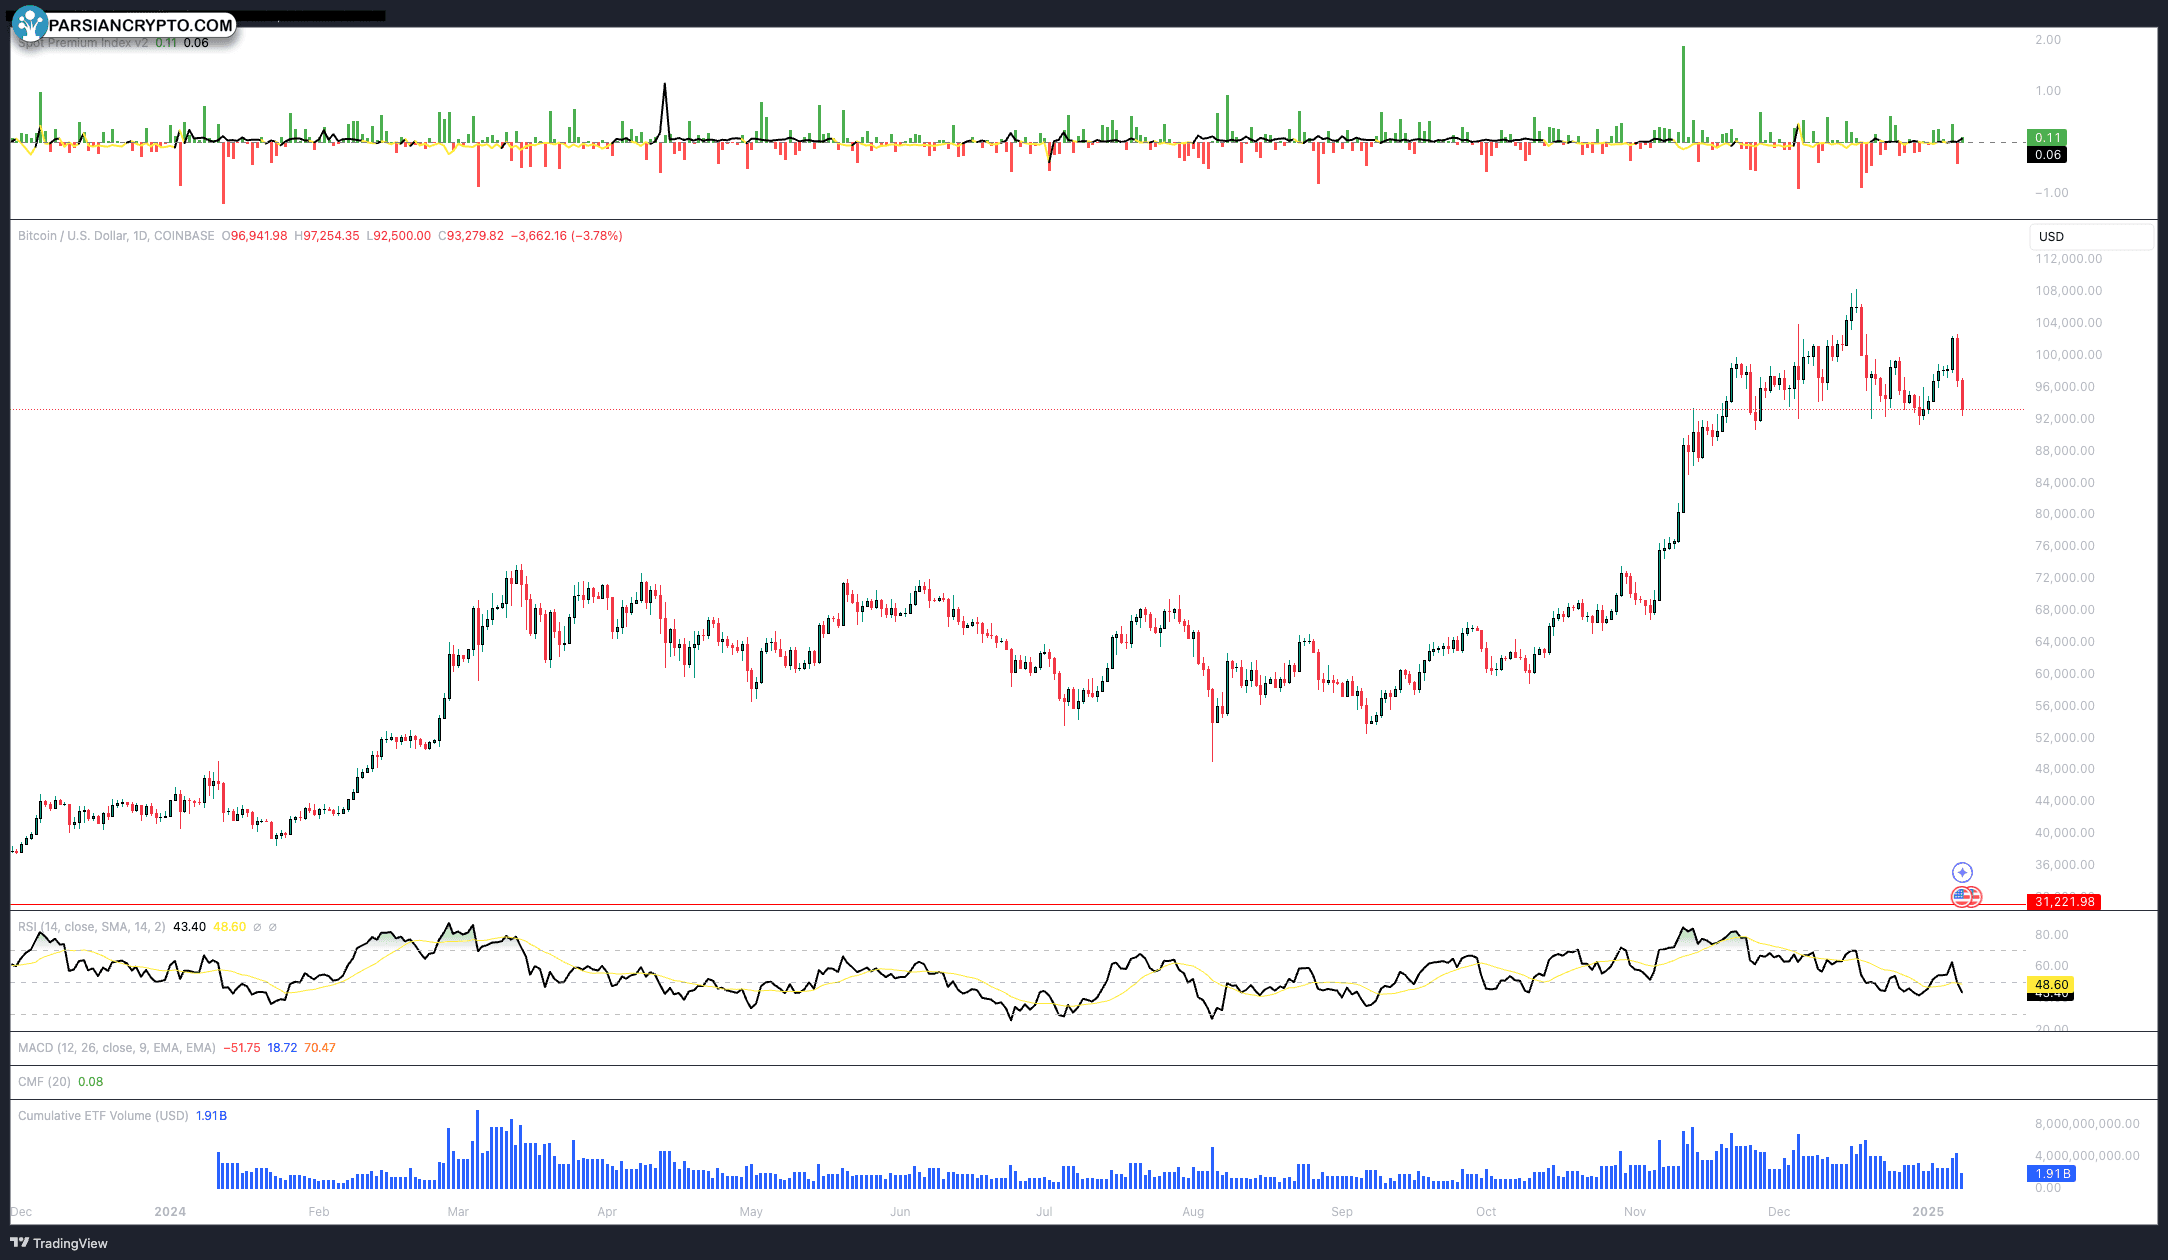Screen dimensions: 2168x1260
Task: Click the 92,000.00 price axis label
Action: click(x=2065, y=419)
